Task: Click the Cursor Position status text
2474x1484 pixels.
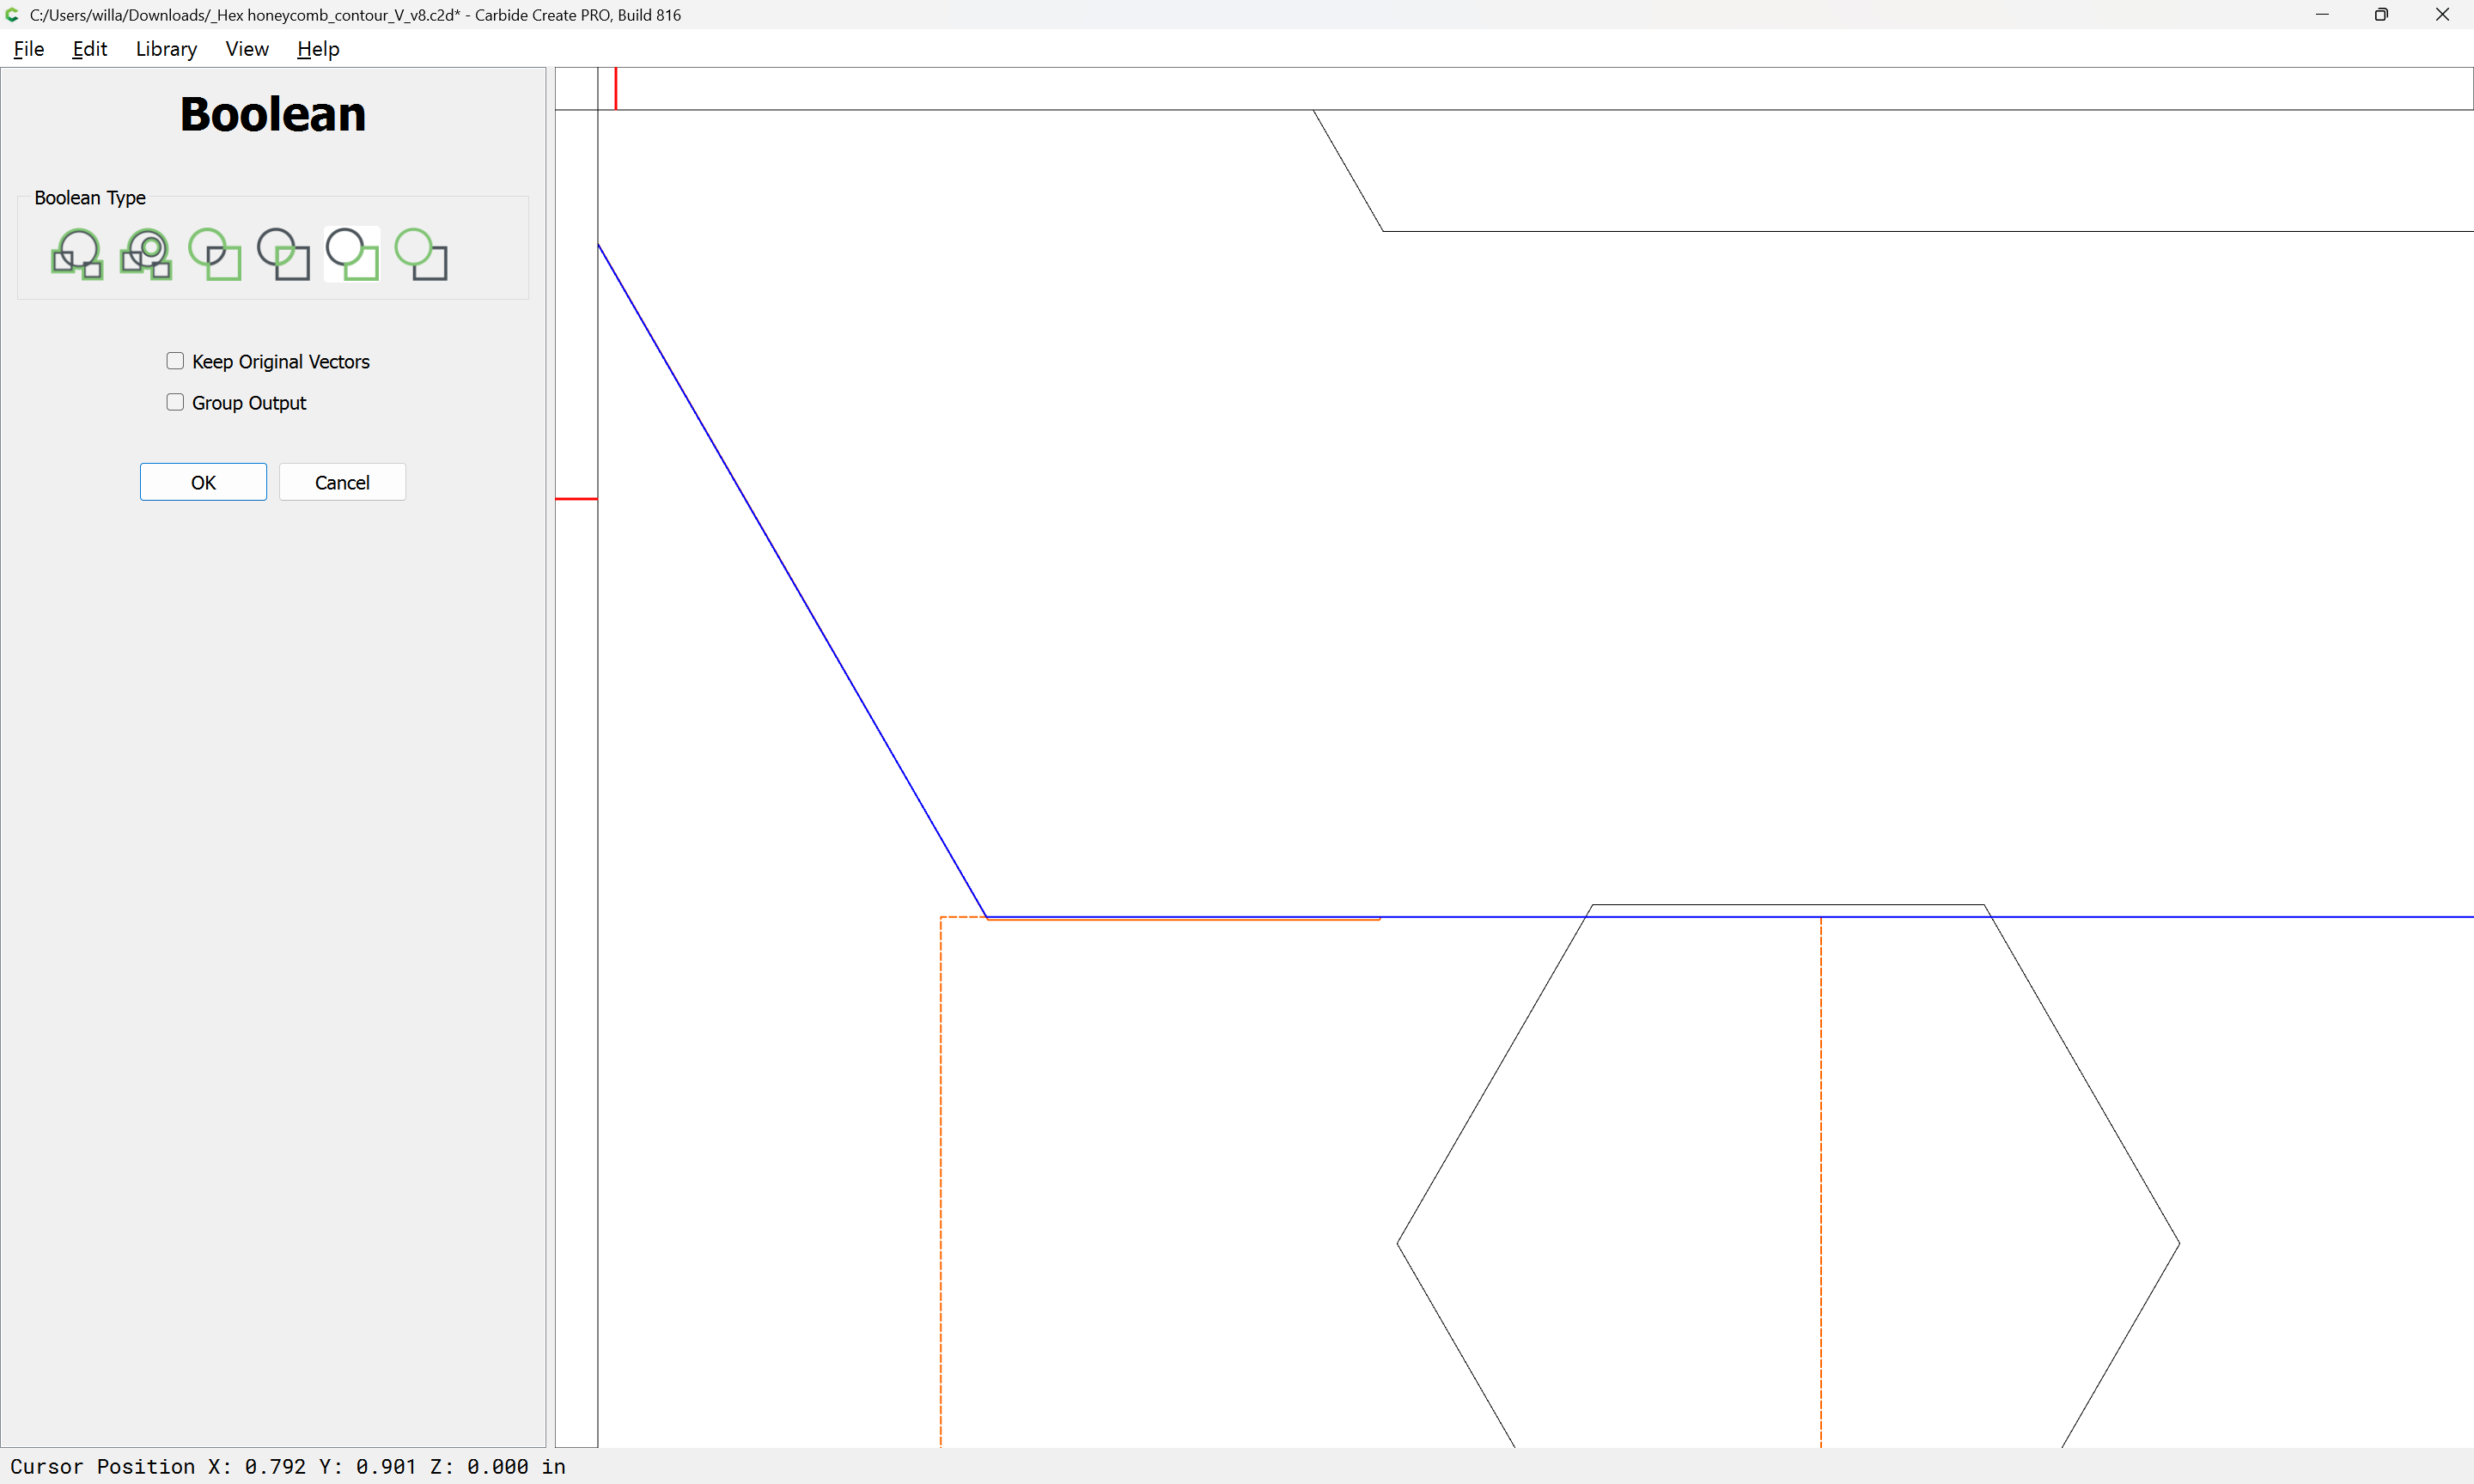Action: [288, 1466]
